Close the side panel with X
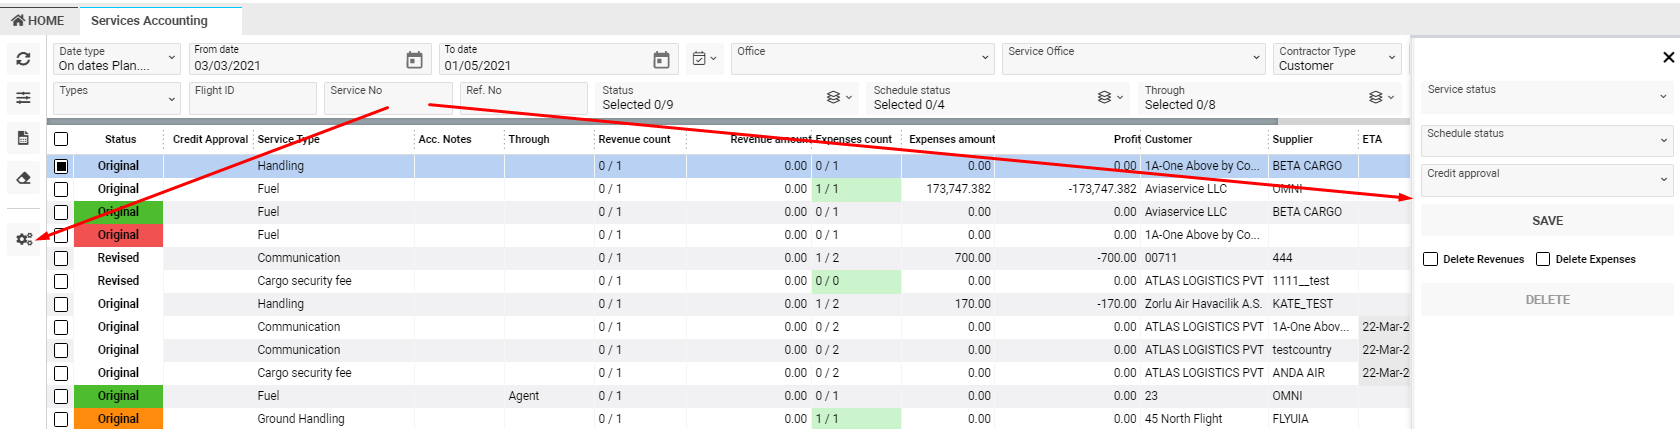This screenshot has height=429, width=1680. coord(1668,58)
